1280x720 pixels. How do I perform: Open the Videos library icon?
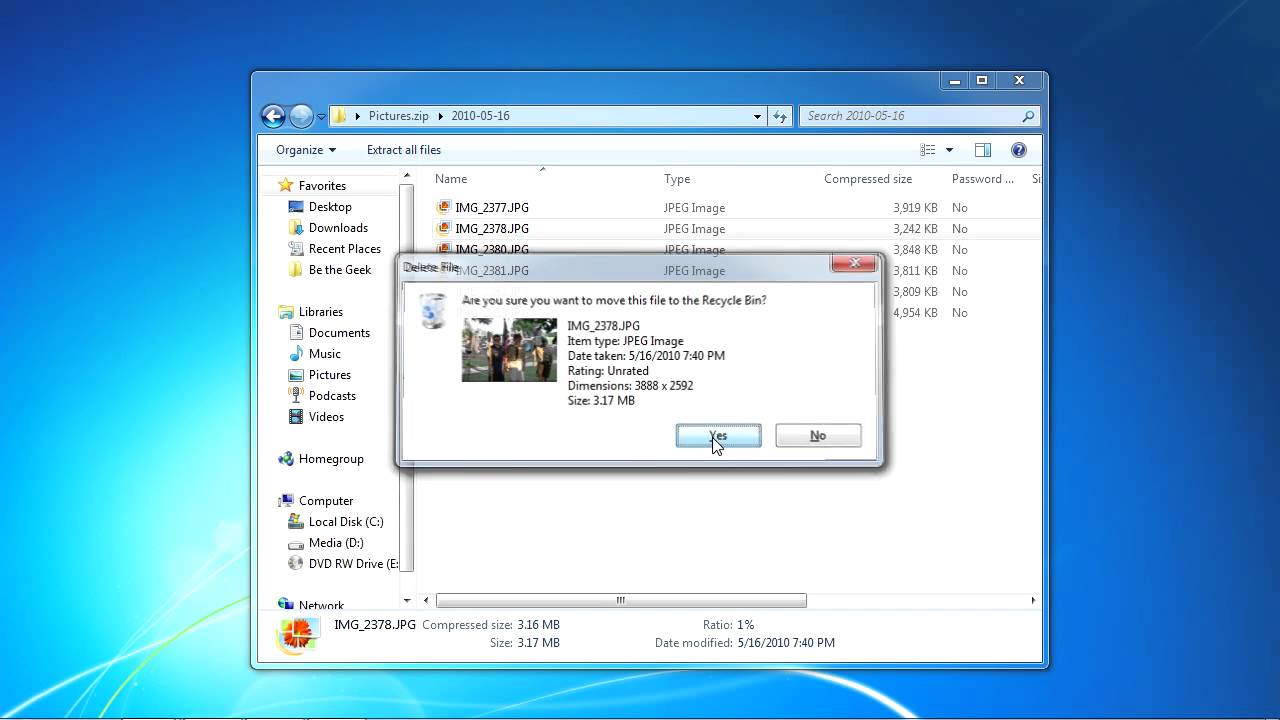pos(296,417)
